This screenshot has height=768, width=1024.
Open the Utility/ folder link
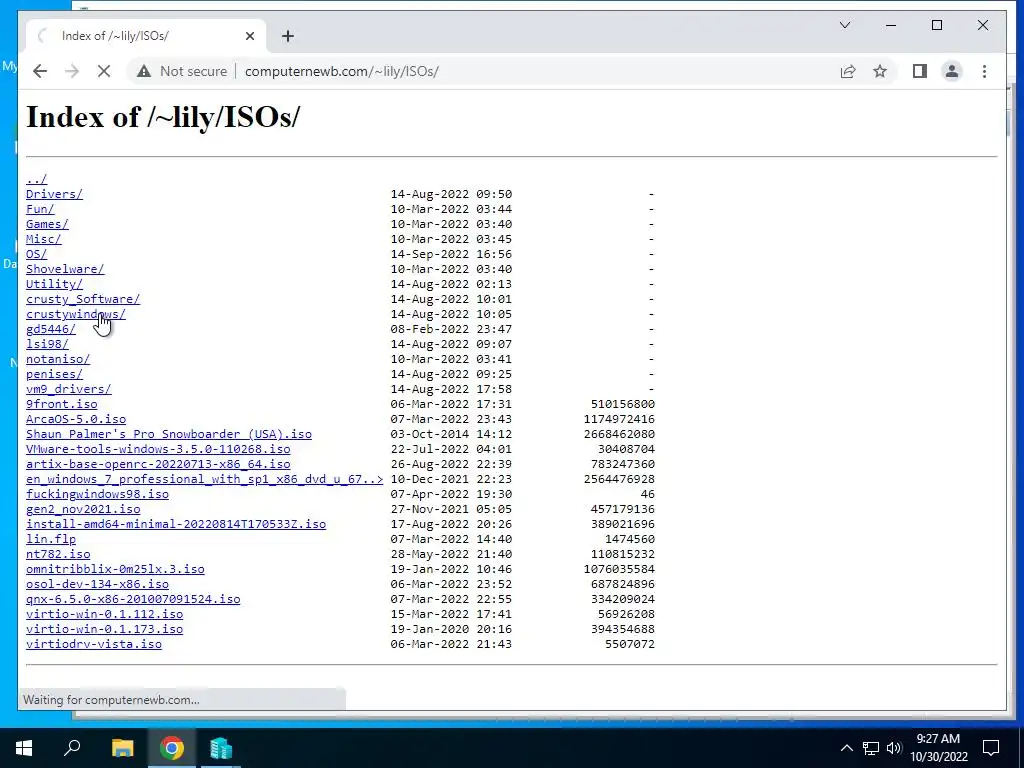54,284
